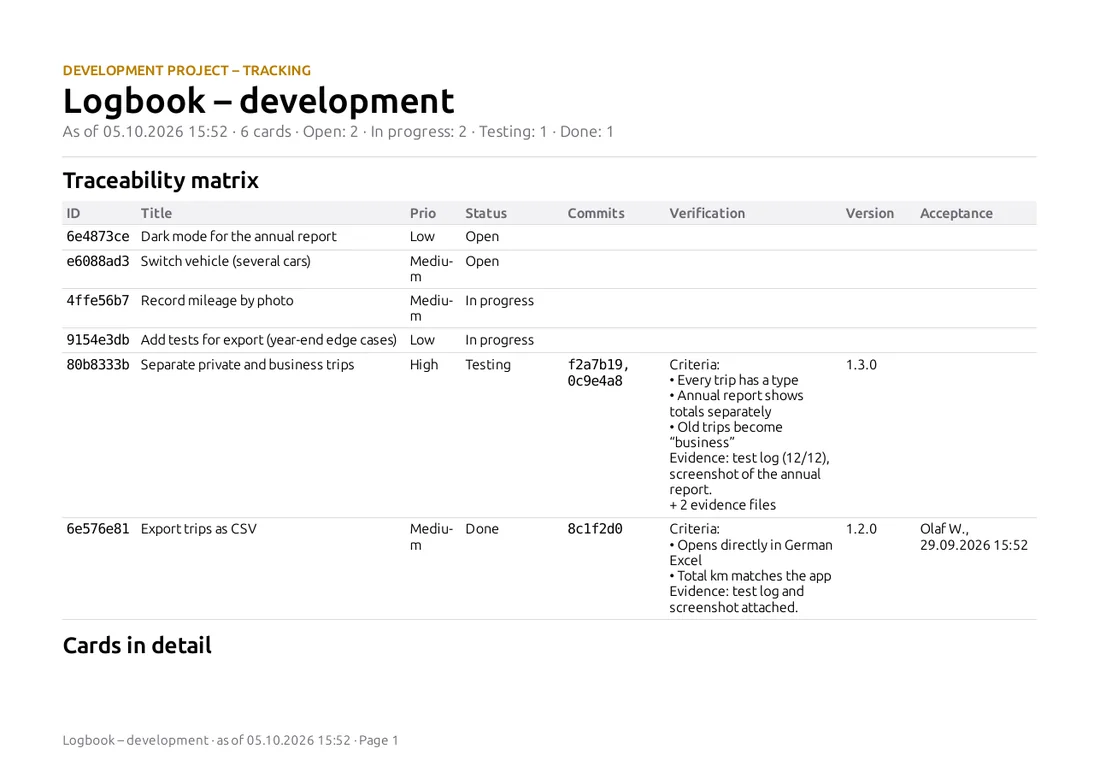Click 'Separate private and business trips' title
This screenshot has height=778, width=1100.
click(247, 365)
